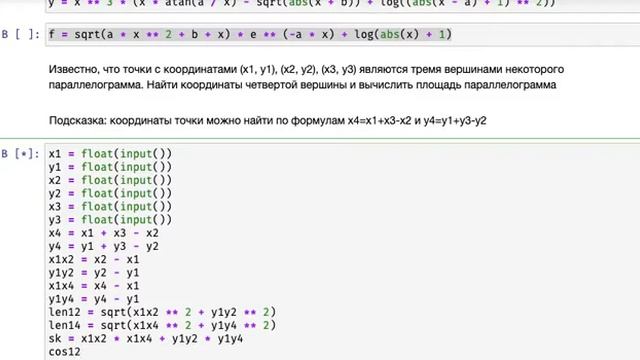Click the line 'x1x4 = x4 - x1'

94,286
